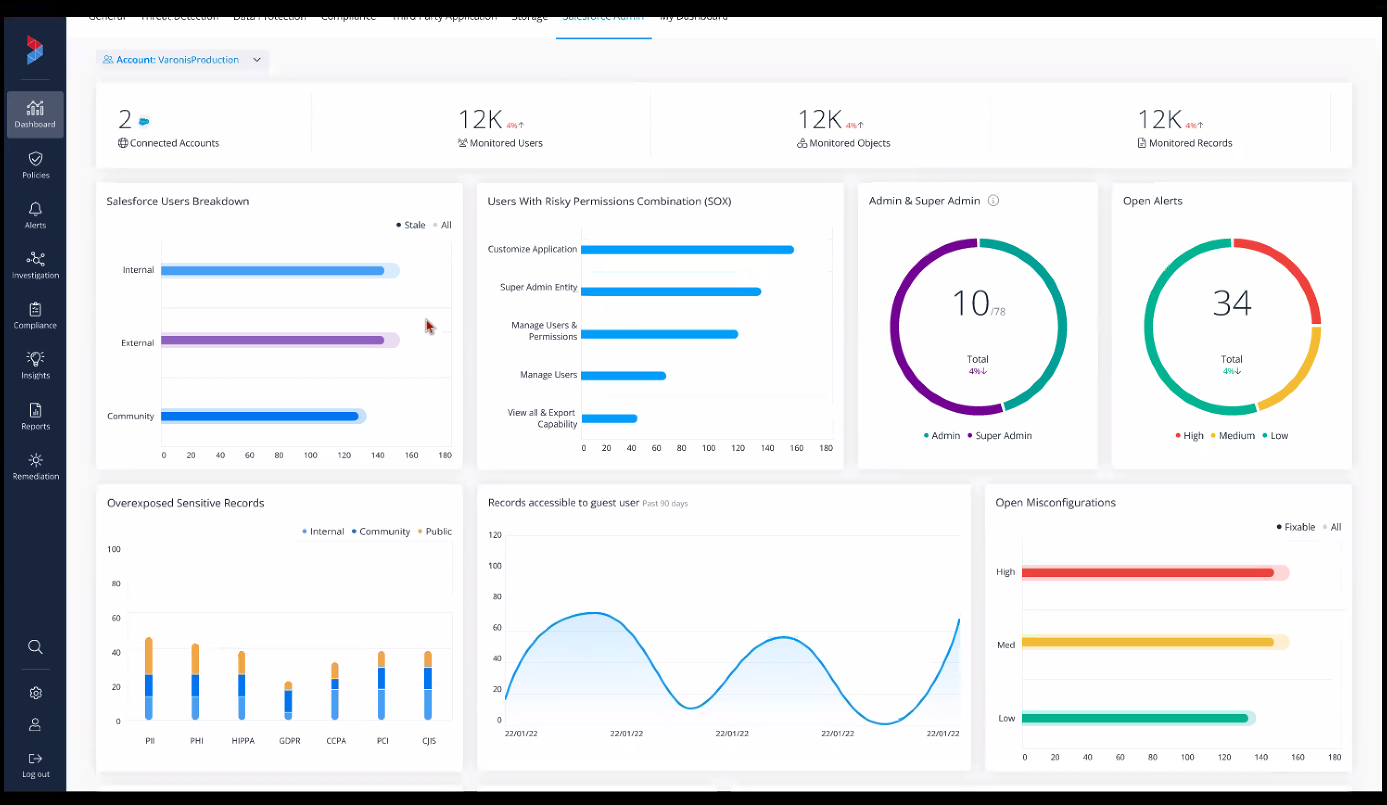The width and height of the screenshot is (1387, 805).
Task: Click the High red bar in Open Misconfigurations
Action: coord(1156,573)
